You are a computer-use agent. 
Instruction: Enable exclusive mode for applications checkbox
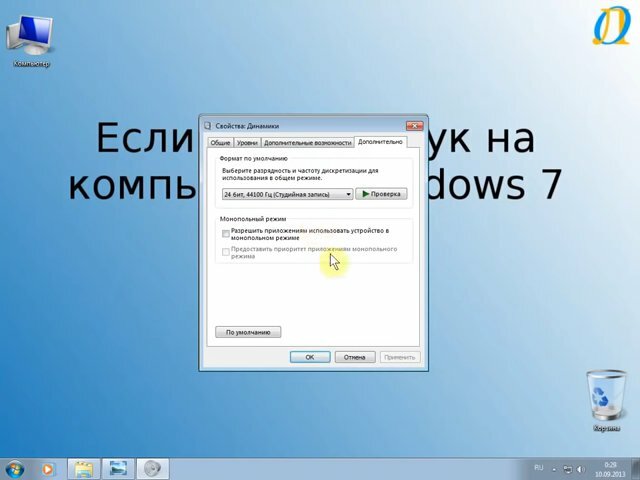coord(226,234)
